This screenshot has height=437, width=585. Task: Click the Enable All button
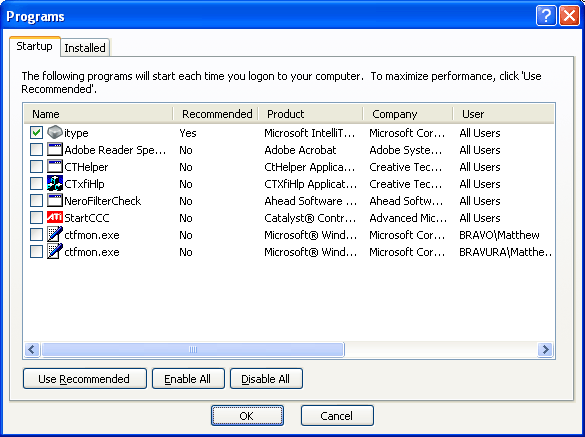click(188, 379)
